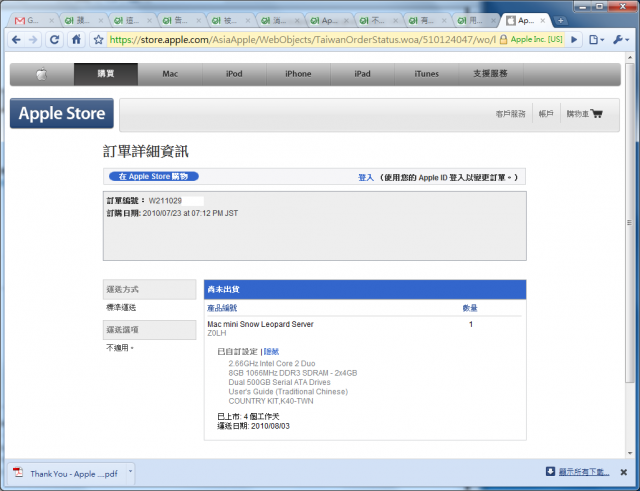
Task: Click the 在 Apple Store 購物 button
Action: tap(153, 176)
